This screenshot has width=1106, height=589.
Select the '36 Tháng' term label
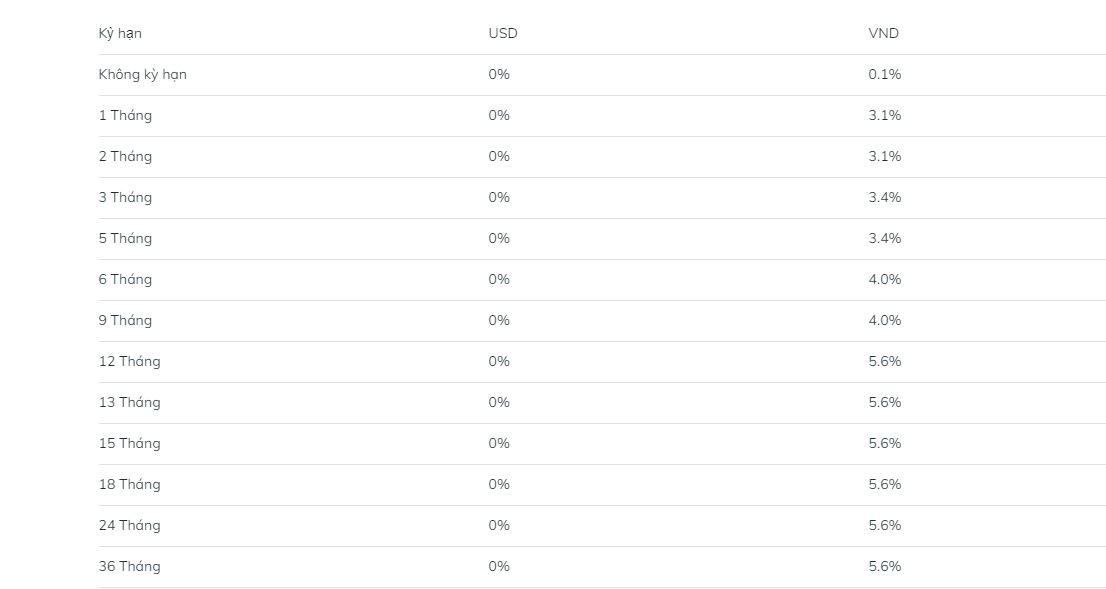(x=129, y=567)
